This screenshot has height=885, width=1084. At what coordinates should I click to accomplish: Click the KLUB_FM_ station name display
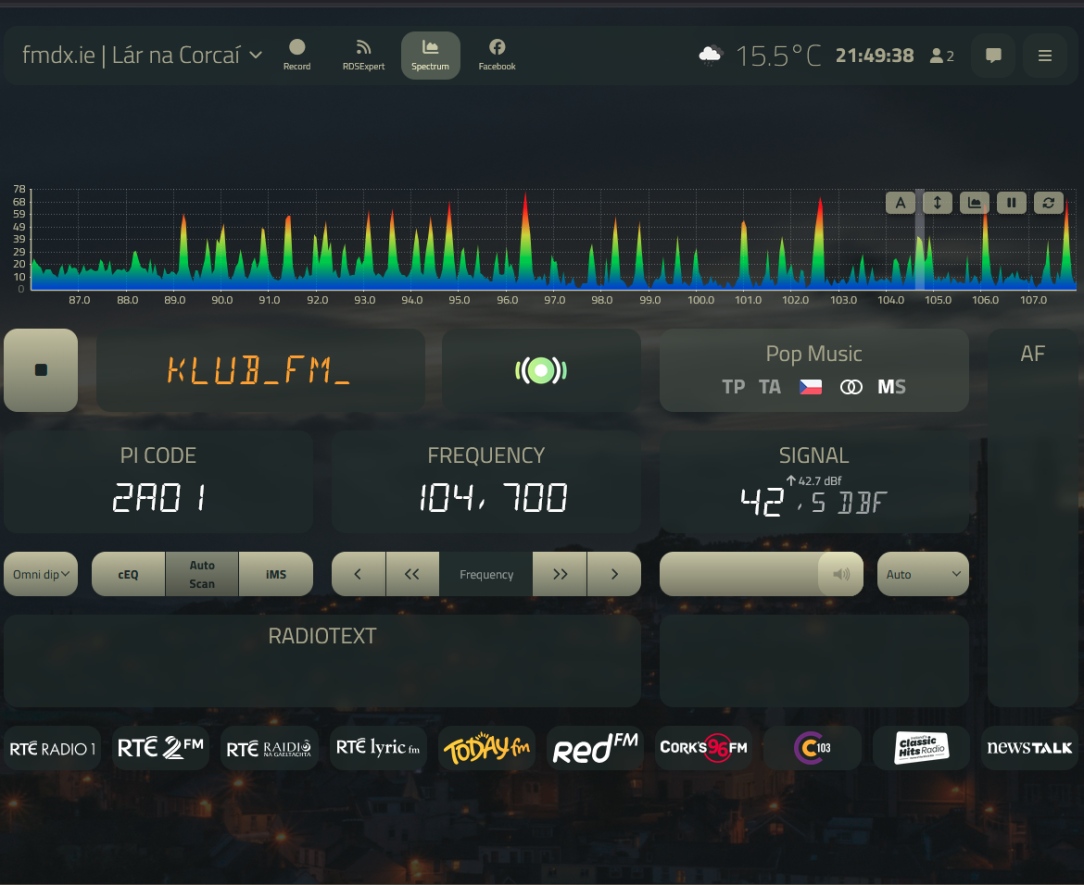(259, 370)
